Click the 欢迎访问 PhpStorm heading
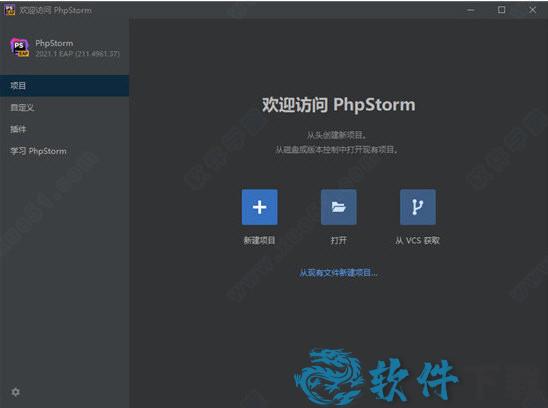The height and width of the screenshot is (408, 548). 339,105
